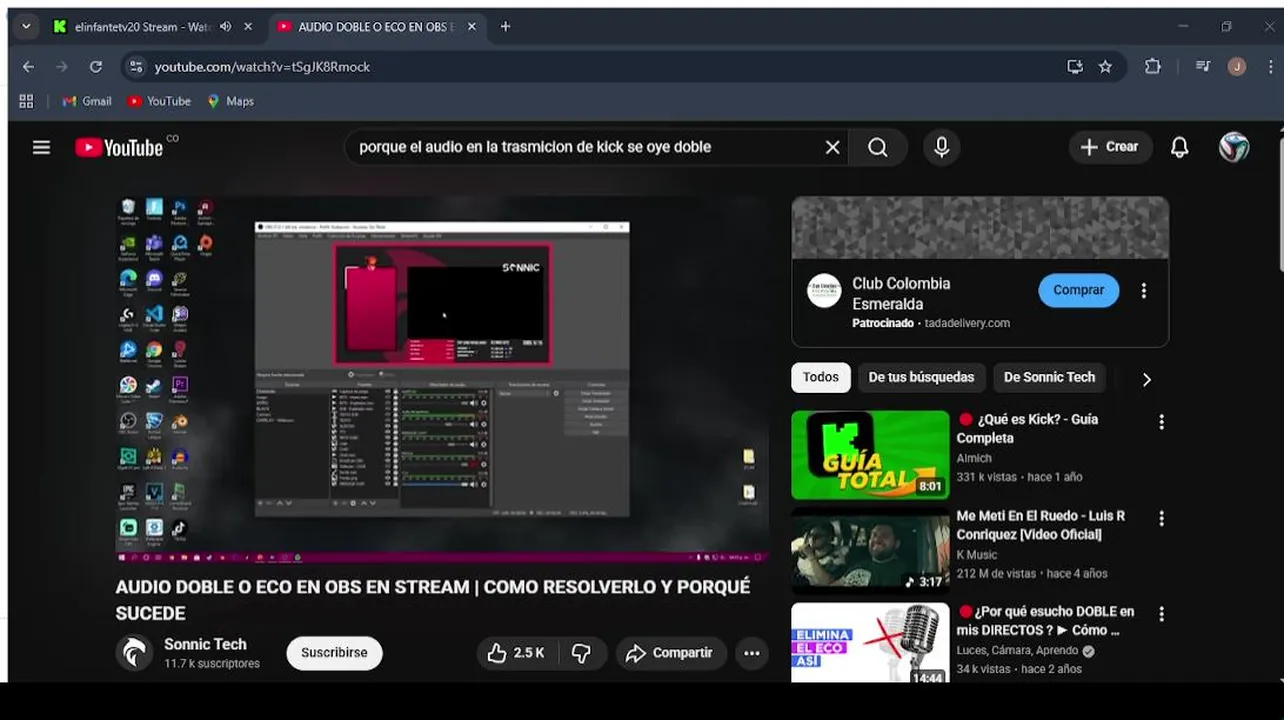This screenshot has height=720, width=1284.
Task: Go forward in browser history
Action: [62, 67]
